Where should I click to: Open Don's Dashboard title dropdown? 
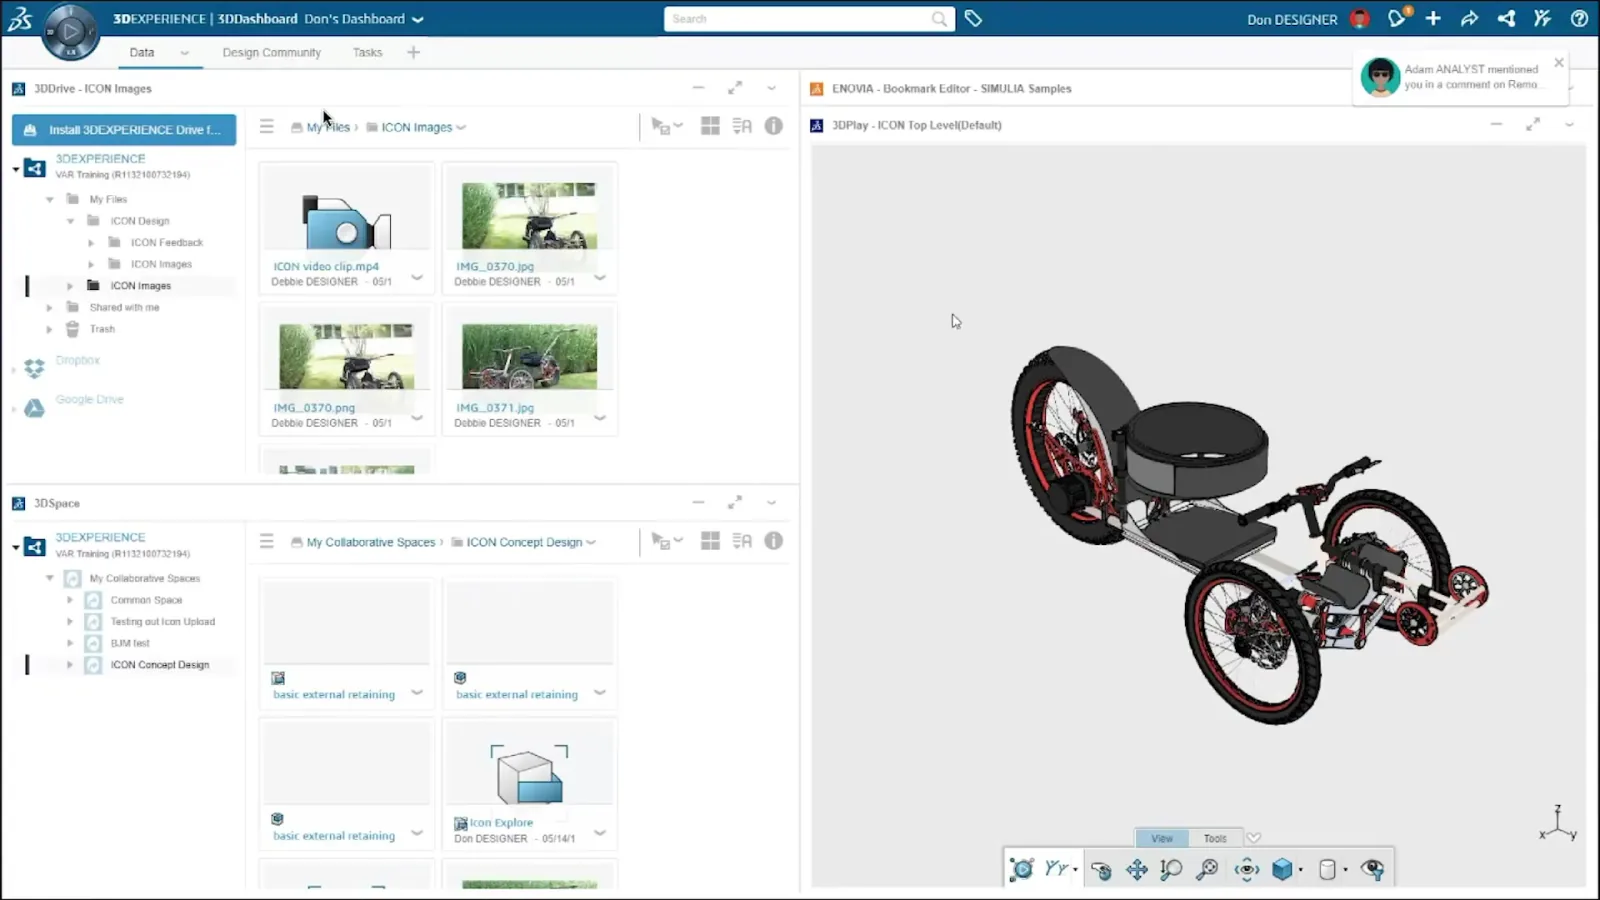pos(418,19)
